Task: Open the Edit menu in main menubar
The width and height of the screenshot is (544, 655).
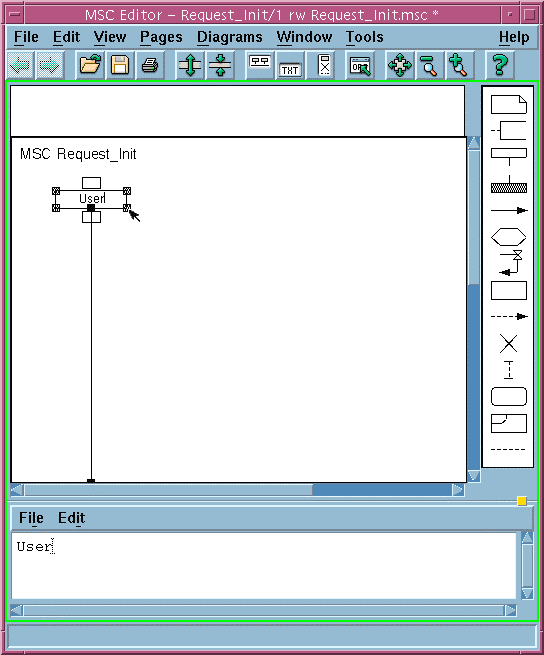Action: pos(66,37)
